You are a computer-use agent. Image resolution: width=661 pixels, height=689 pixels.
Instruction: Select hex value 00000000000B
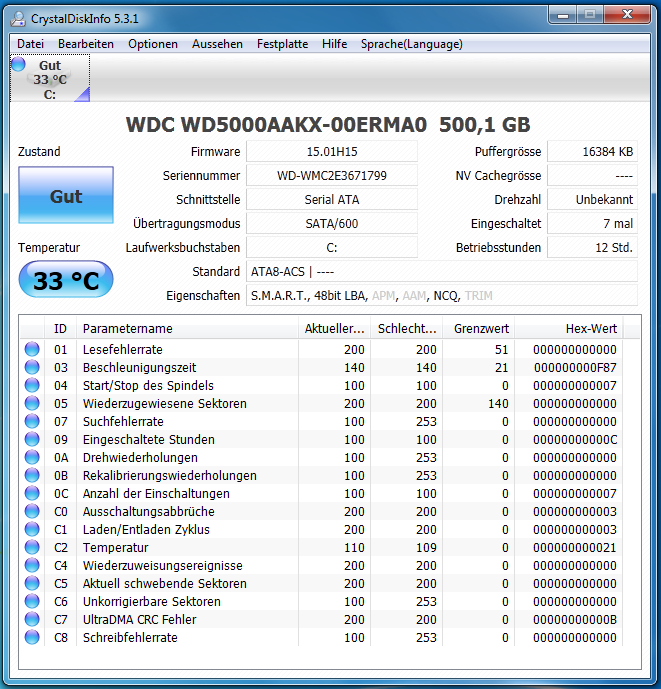pos(575,620)
